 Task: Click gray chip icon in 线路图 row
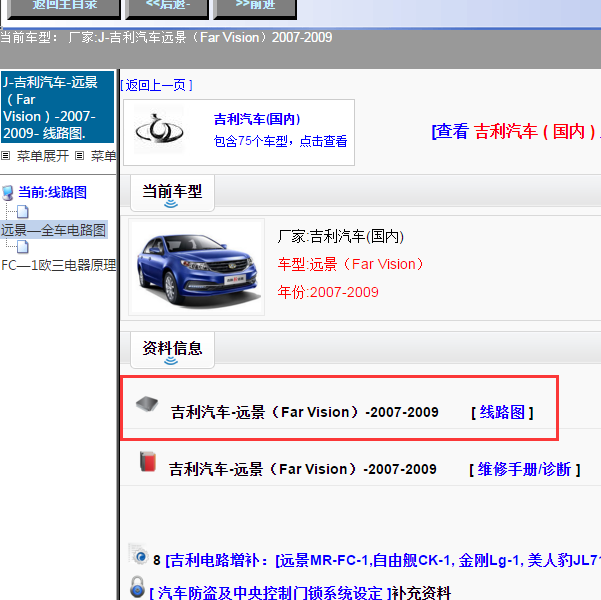[147, 404]
